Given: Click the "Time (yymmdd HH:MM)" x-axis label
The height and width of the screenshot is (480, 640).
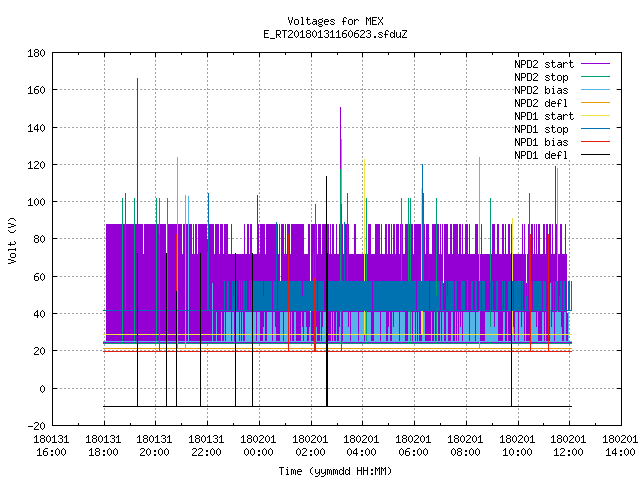Looking at the screenshot, I should (x=335, y=471).
